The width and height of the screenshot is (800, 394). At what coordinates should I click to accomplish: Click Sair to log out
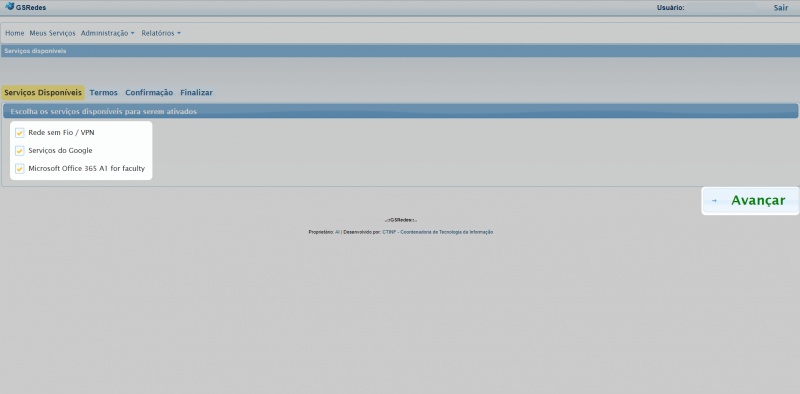point(781,8)
